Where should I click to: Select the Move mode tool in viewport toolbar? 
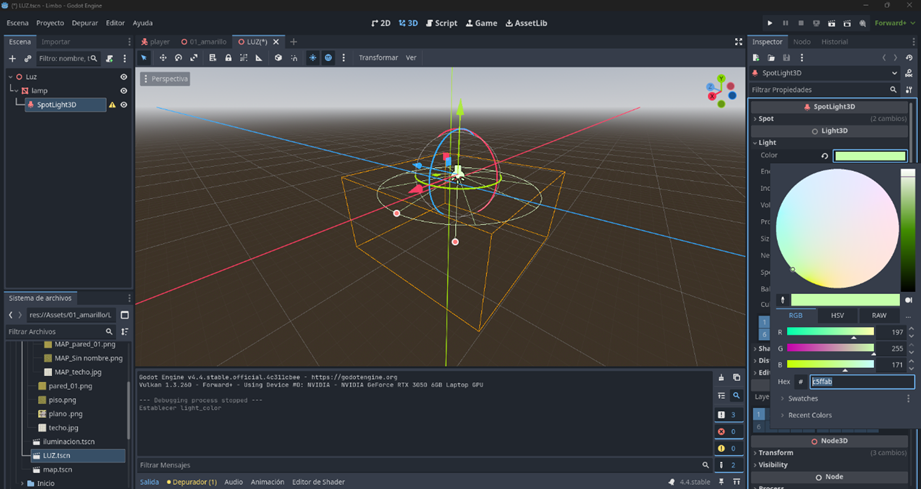click(162, 58)
